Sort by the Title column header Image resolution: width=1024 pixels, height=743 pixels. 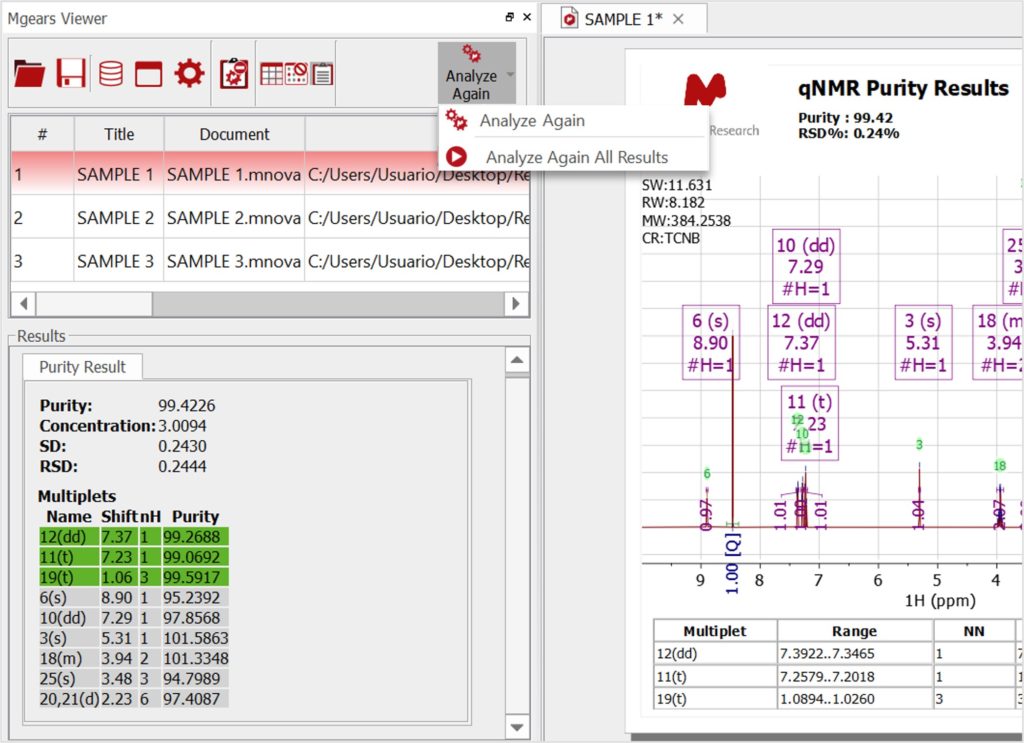click(x=119, y=134)
